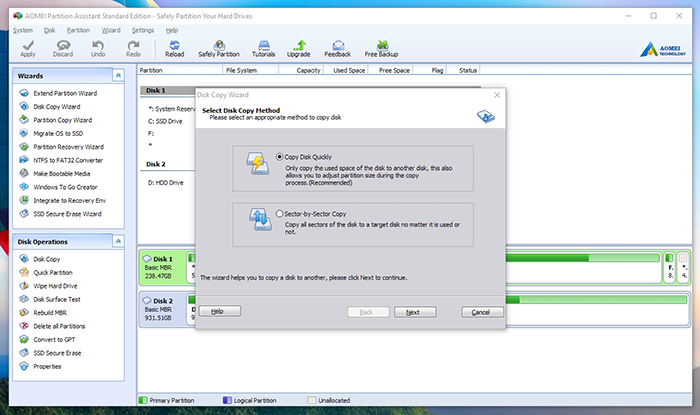Click the wizard's Help button
This screenshot has height=415, width=700.
pos(220,311)
